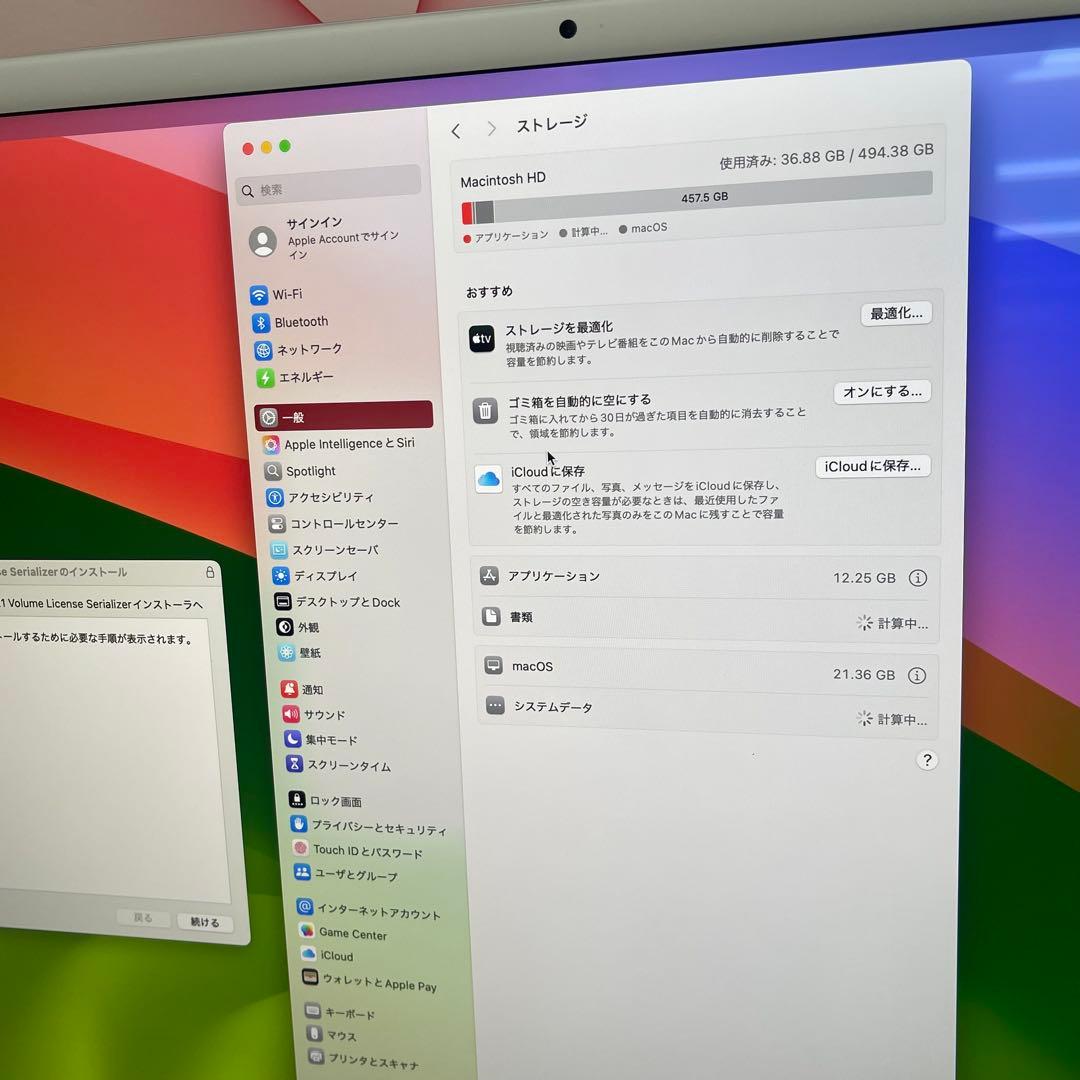Open コントロールセンター icon

coord(277,523)
